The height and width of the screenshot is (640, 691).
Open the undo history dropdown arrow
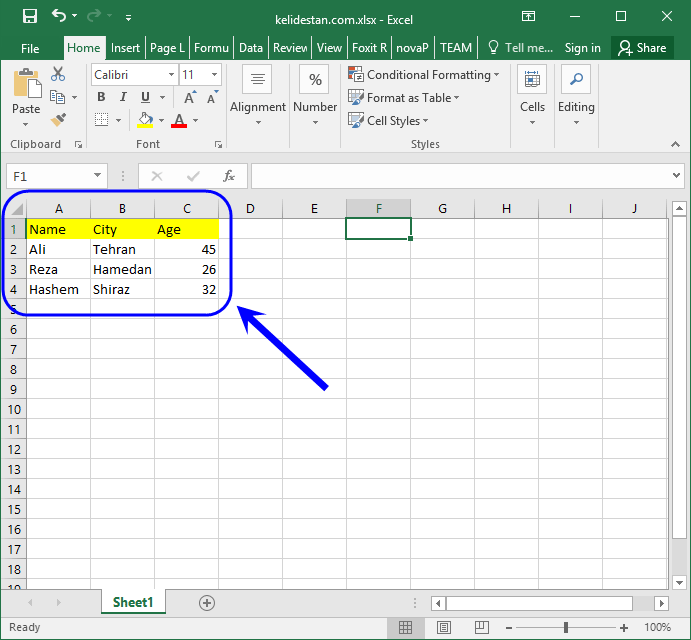coord(74,16)
